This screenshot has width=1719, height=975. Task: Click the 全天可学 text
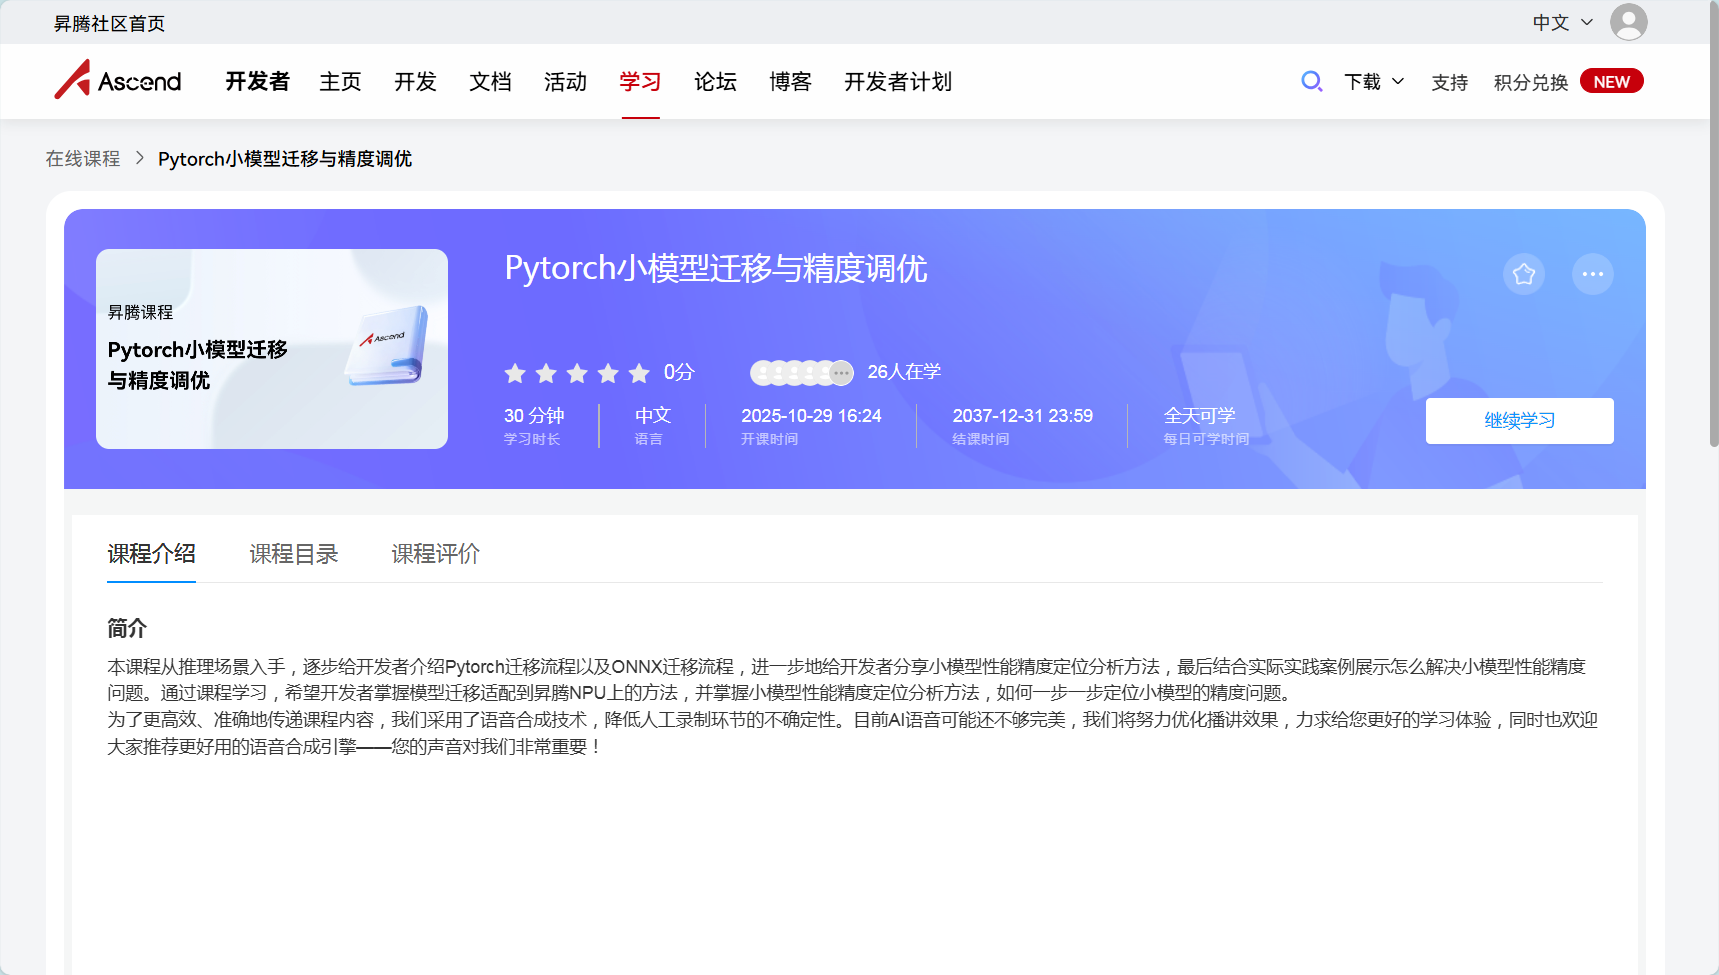(x=1199, y=415)
